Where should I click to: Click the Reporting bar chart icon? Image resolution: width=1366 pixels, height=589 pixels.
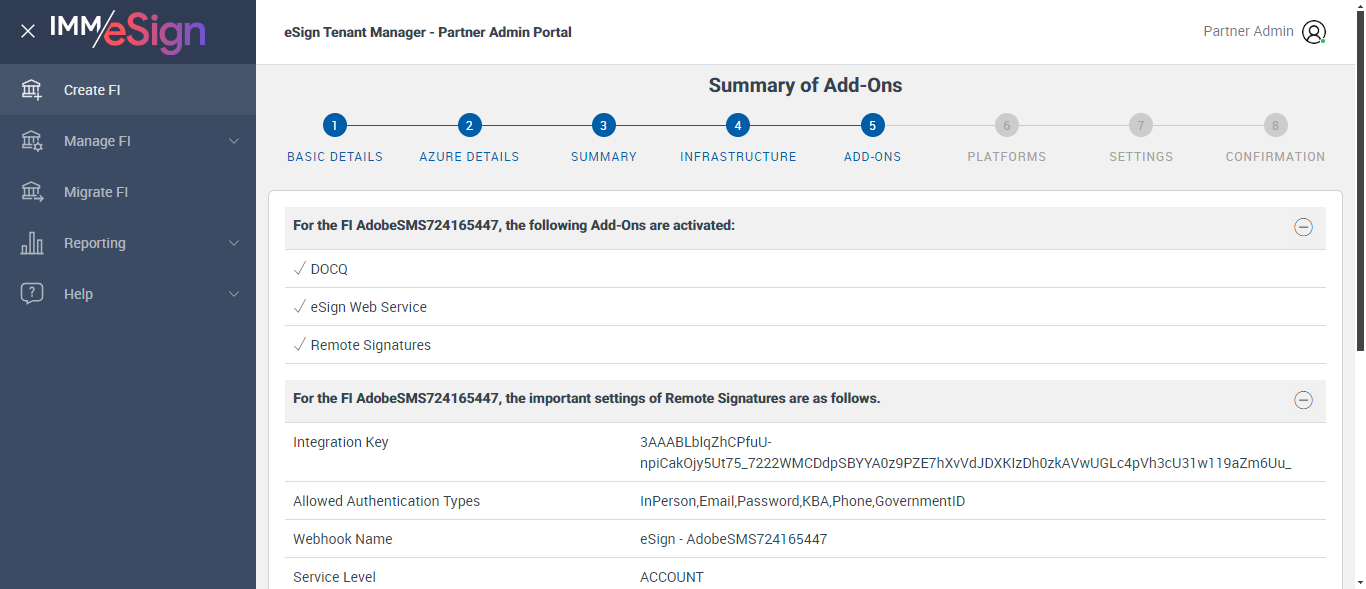[x=32, y=243]
